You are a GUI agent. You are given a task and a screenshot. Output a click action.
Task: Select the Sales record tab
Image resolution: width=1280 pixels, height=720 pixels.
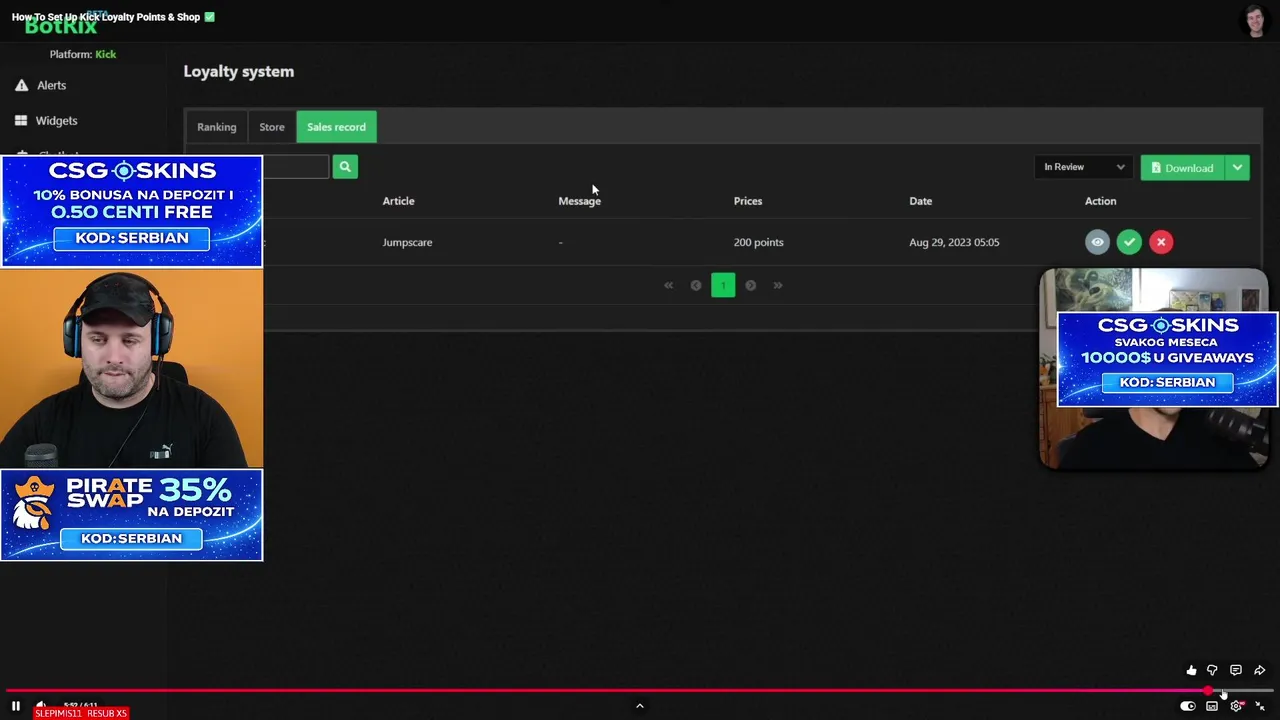tap(336, 127)
